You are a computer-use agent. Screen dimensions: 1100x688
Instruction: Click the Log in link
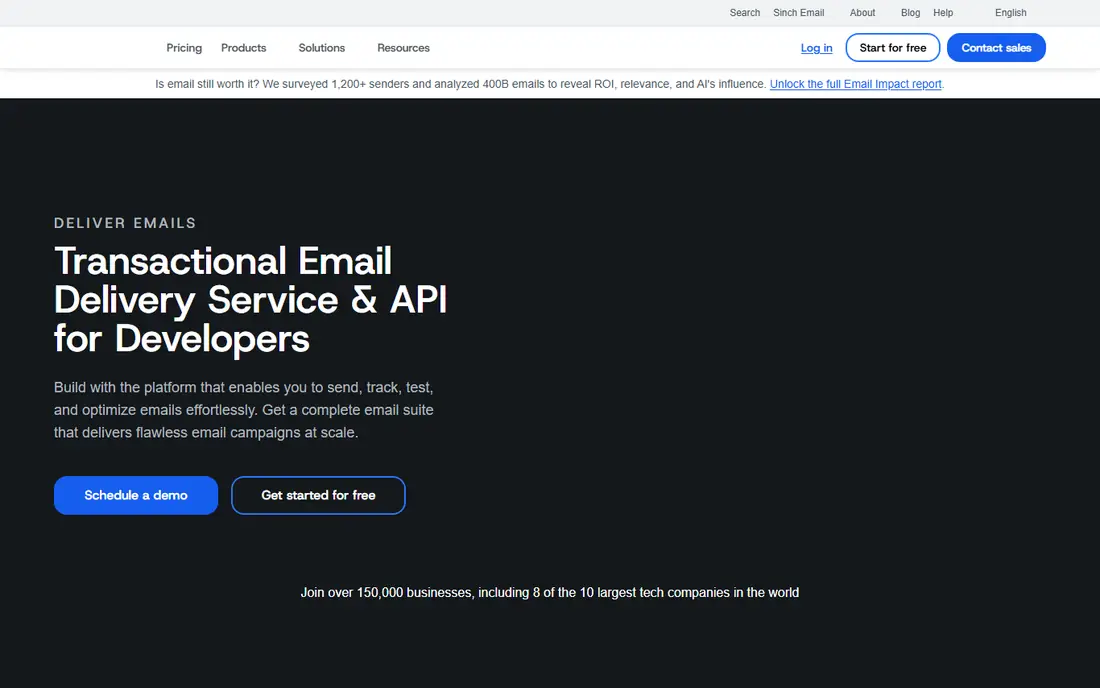(x=816, y=48)
